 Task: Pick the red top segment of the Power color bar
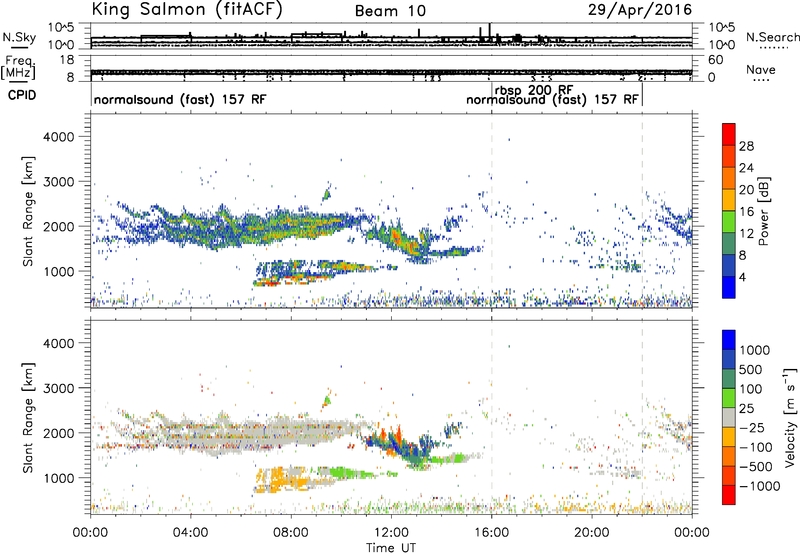tap(729, 134)
